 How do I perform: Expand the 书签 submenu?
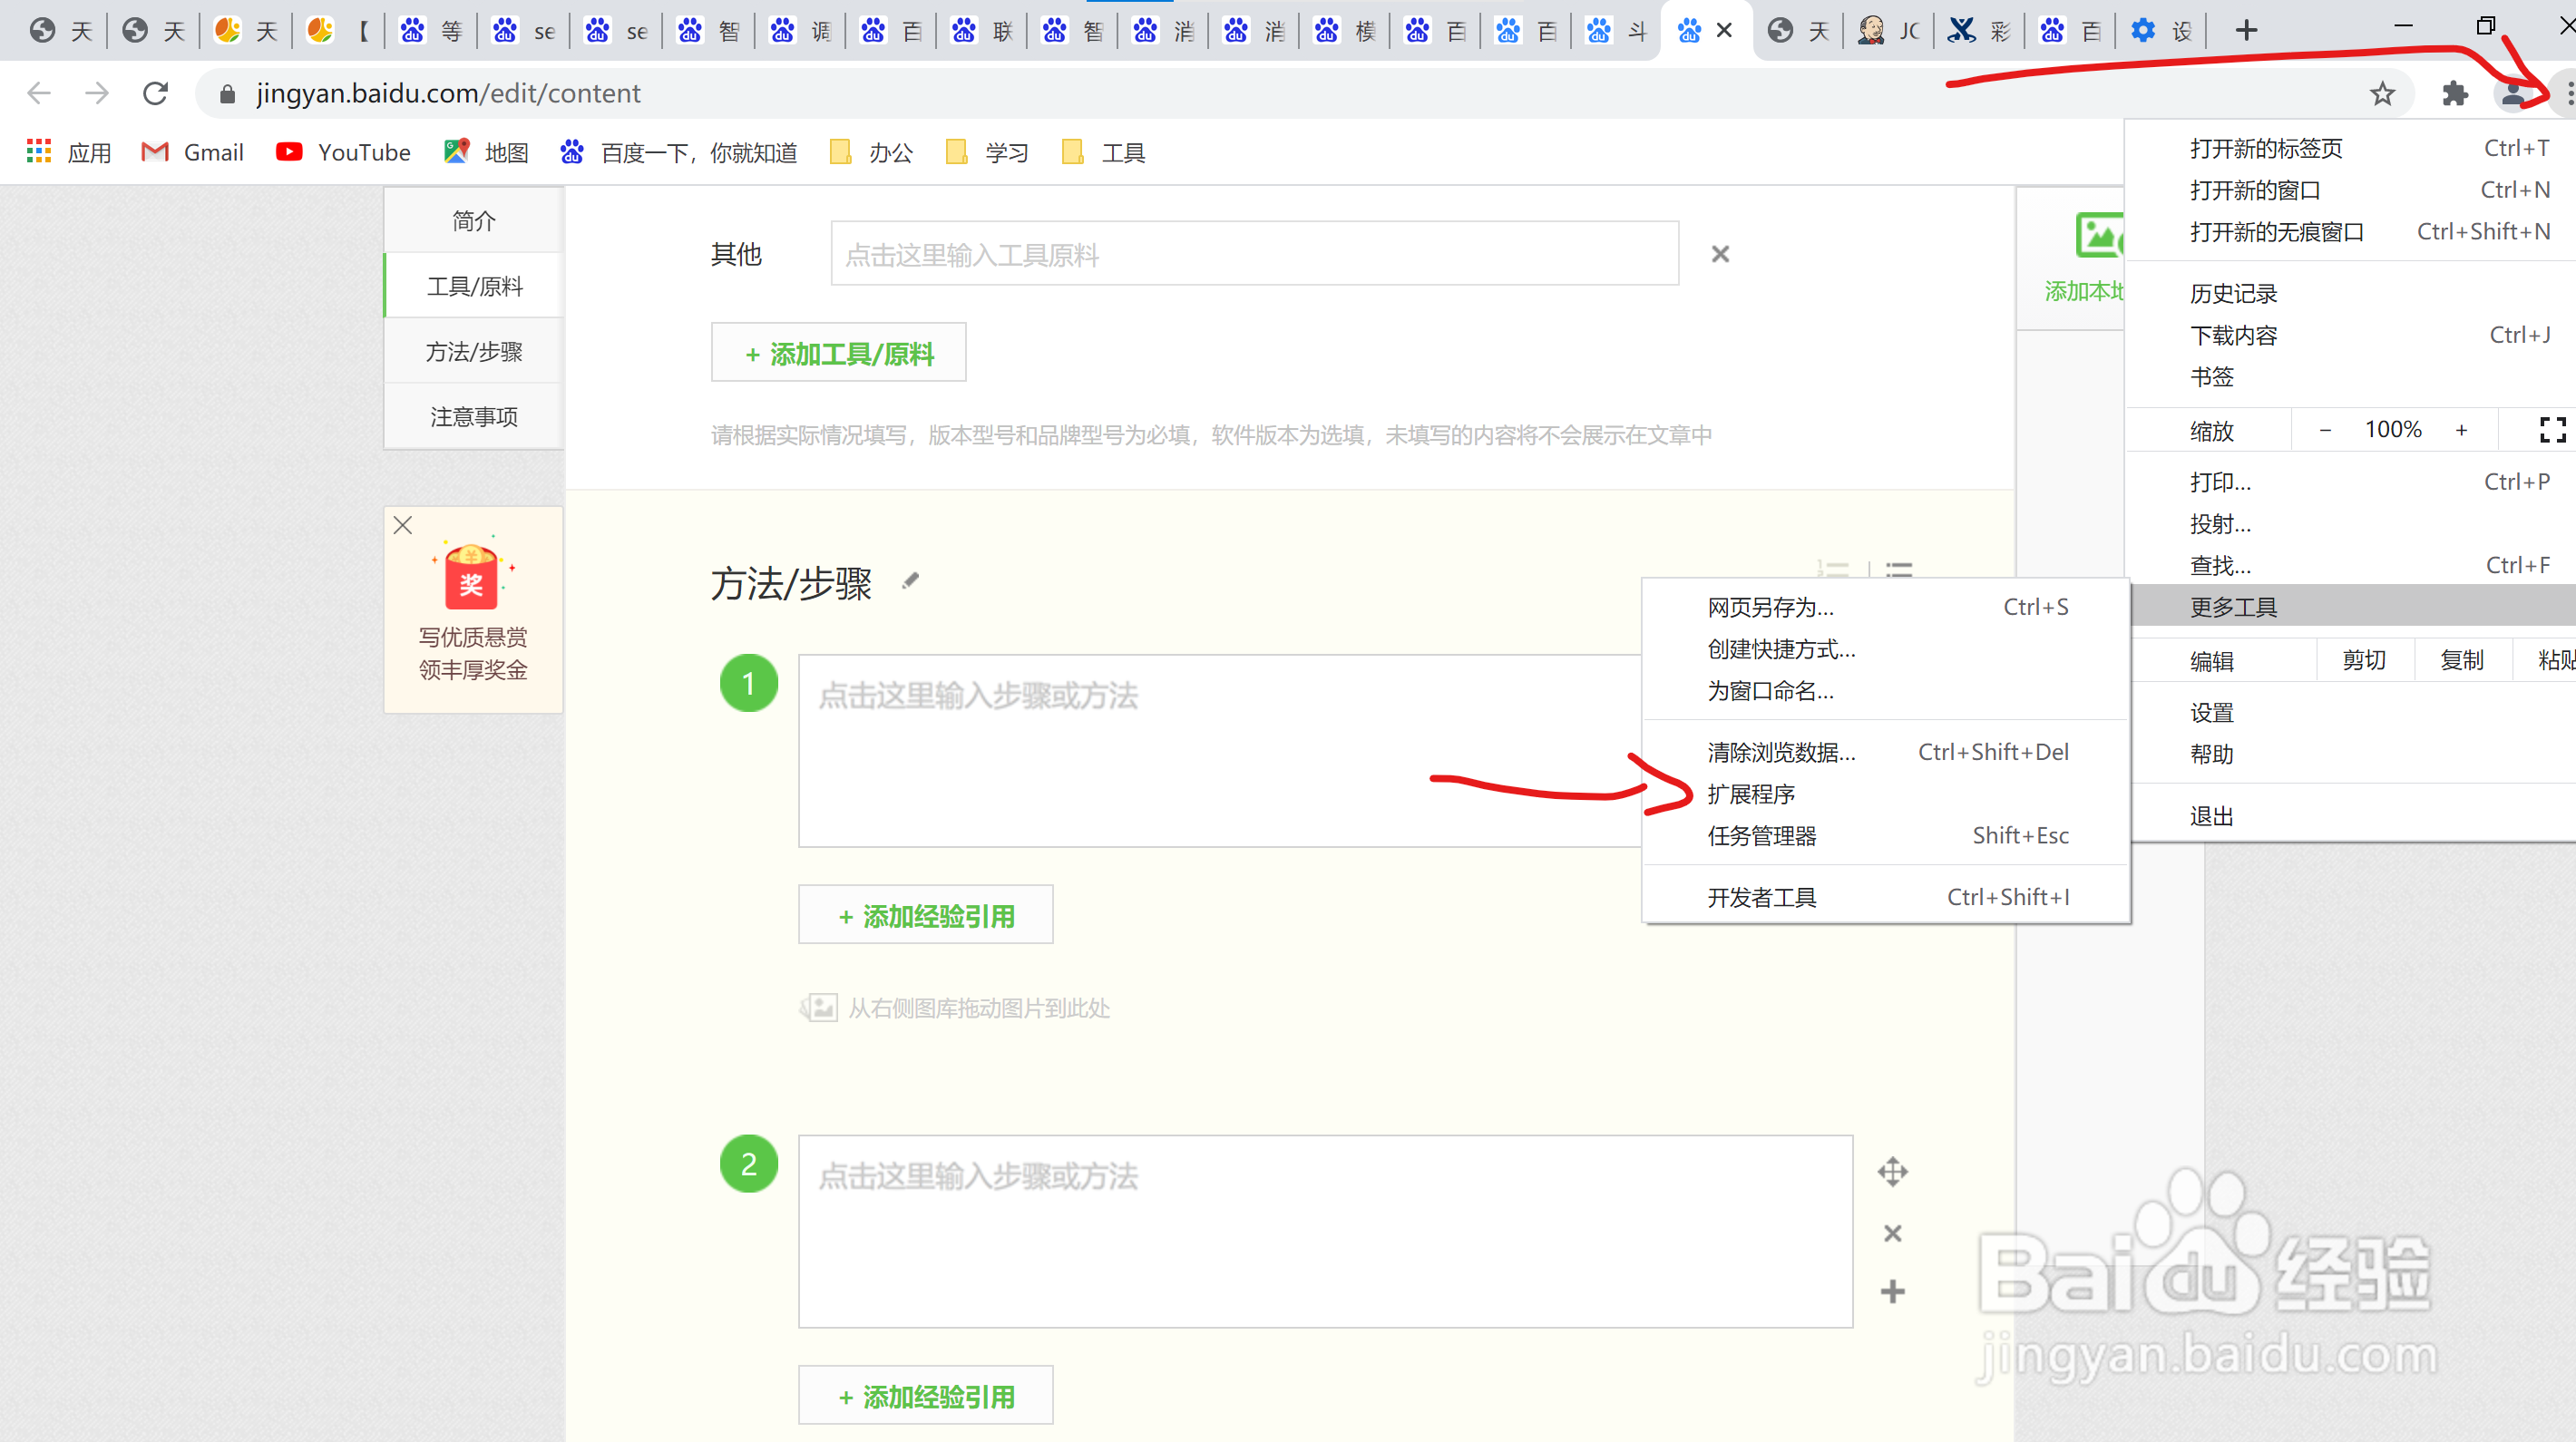click(x=2211, y=377)
